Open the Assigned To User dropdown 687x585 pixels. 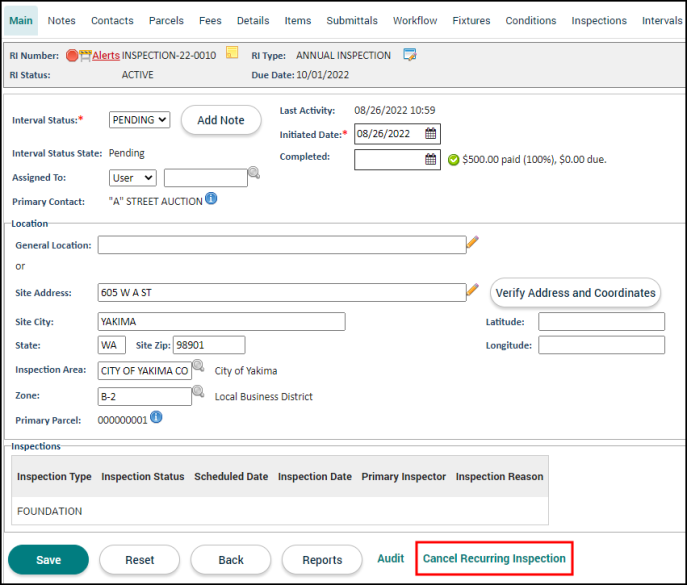pos(132,178)
